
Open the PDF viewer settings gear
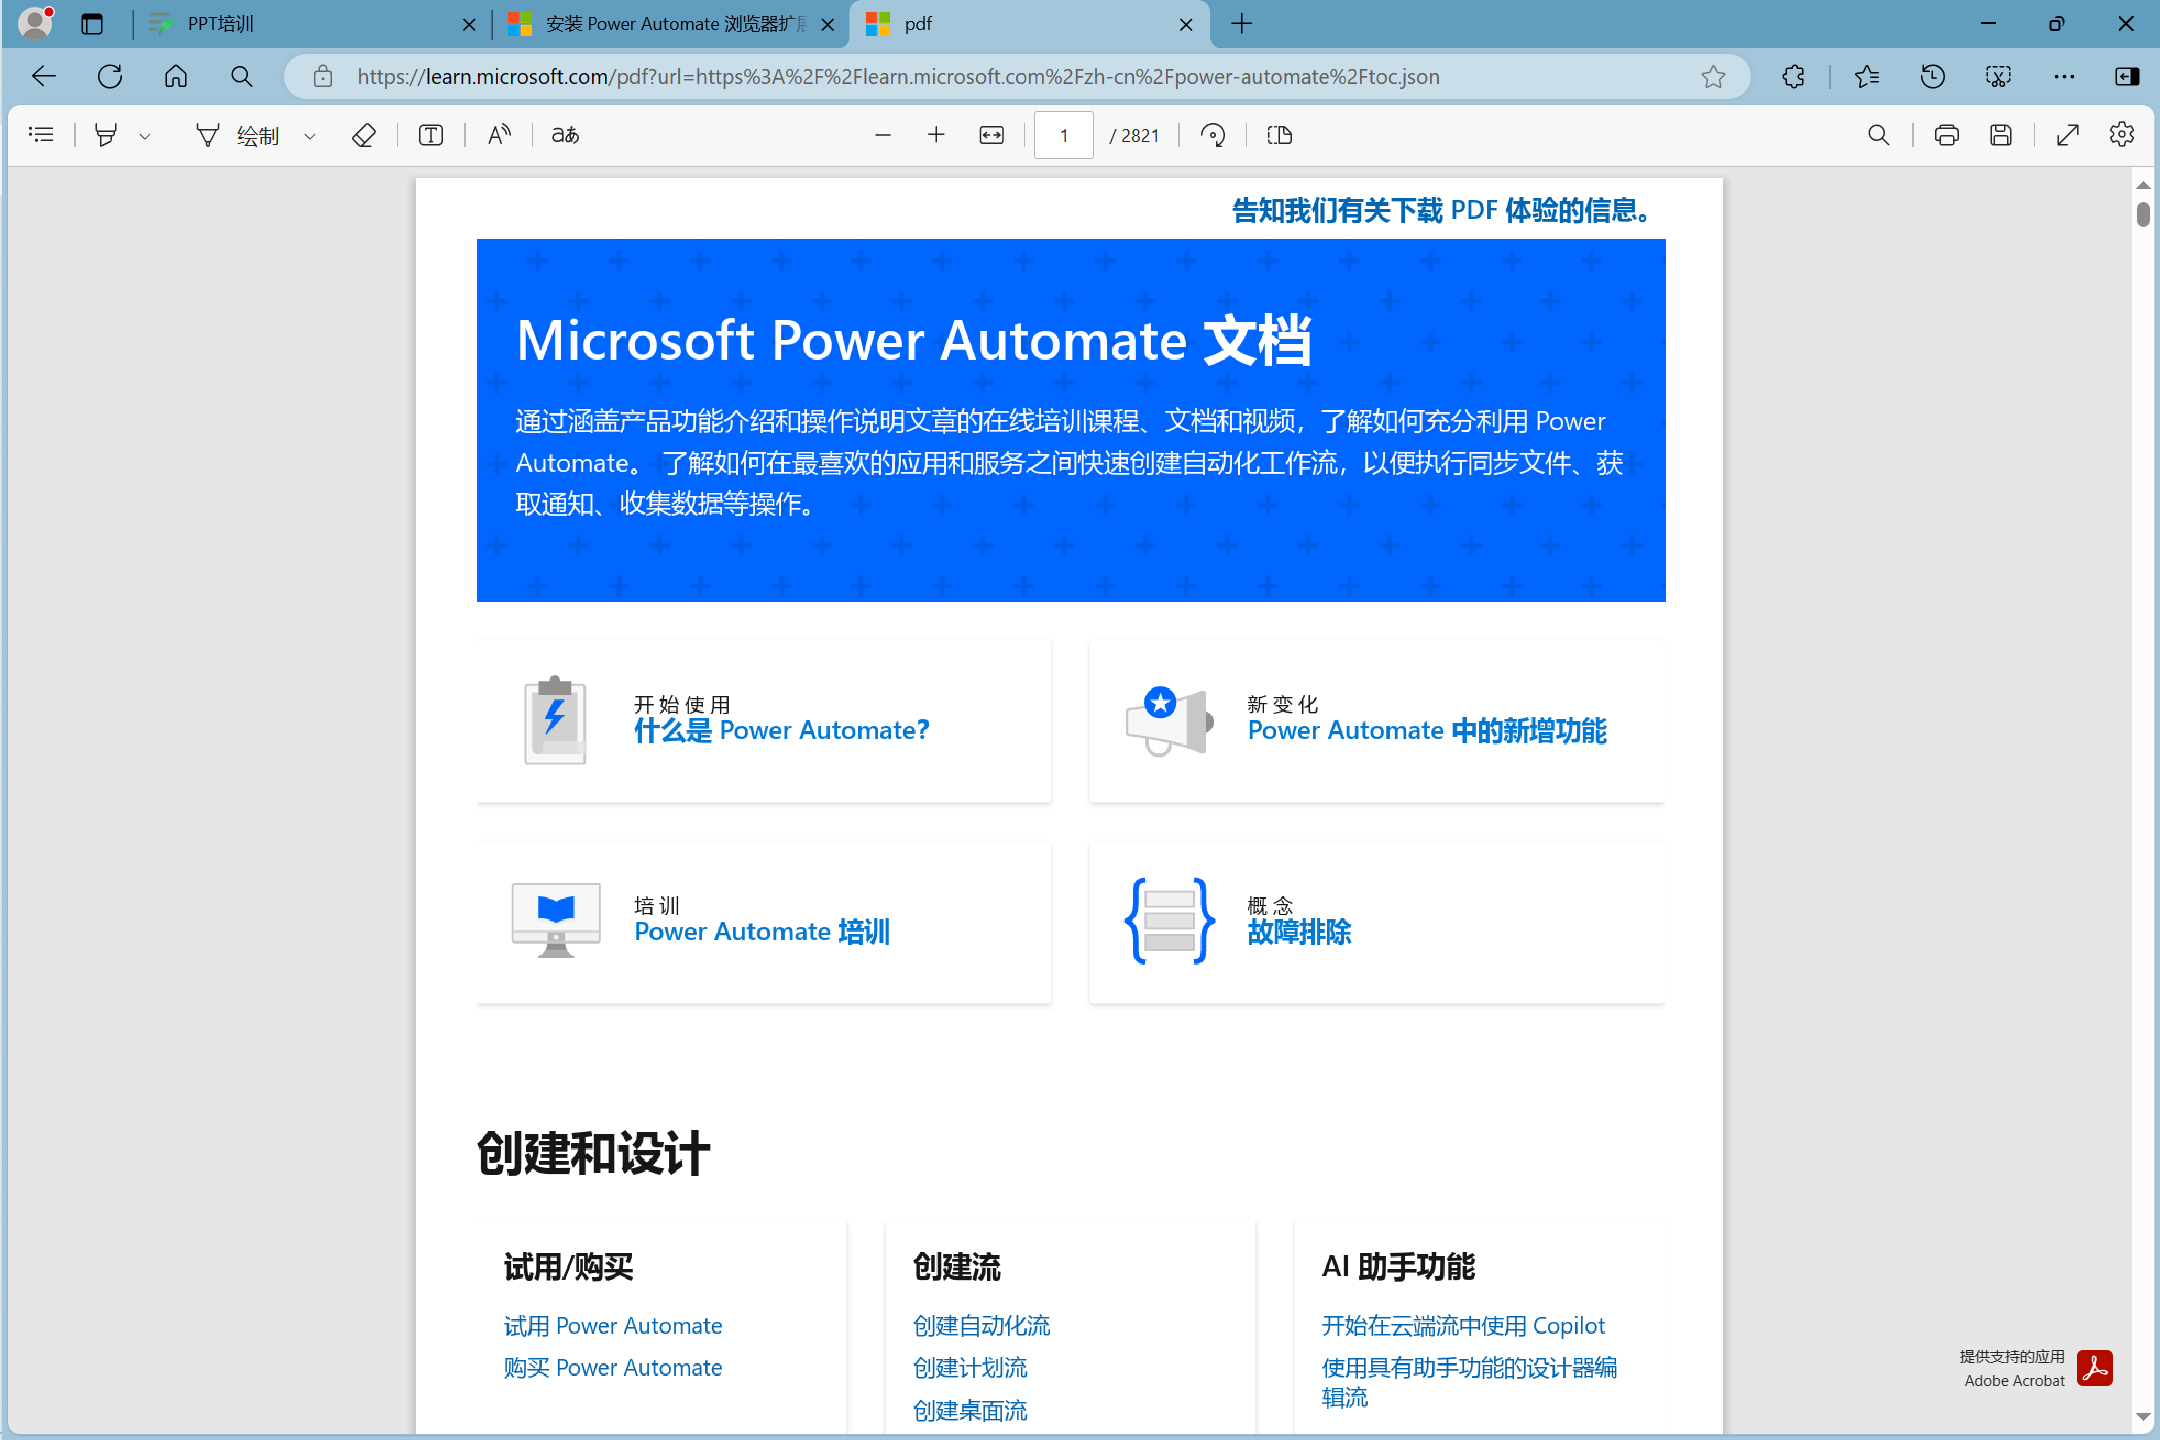pyautogui.click(x=2122, y=134)
